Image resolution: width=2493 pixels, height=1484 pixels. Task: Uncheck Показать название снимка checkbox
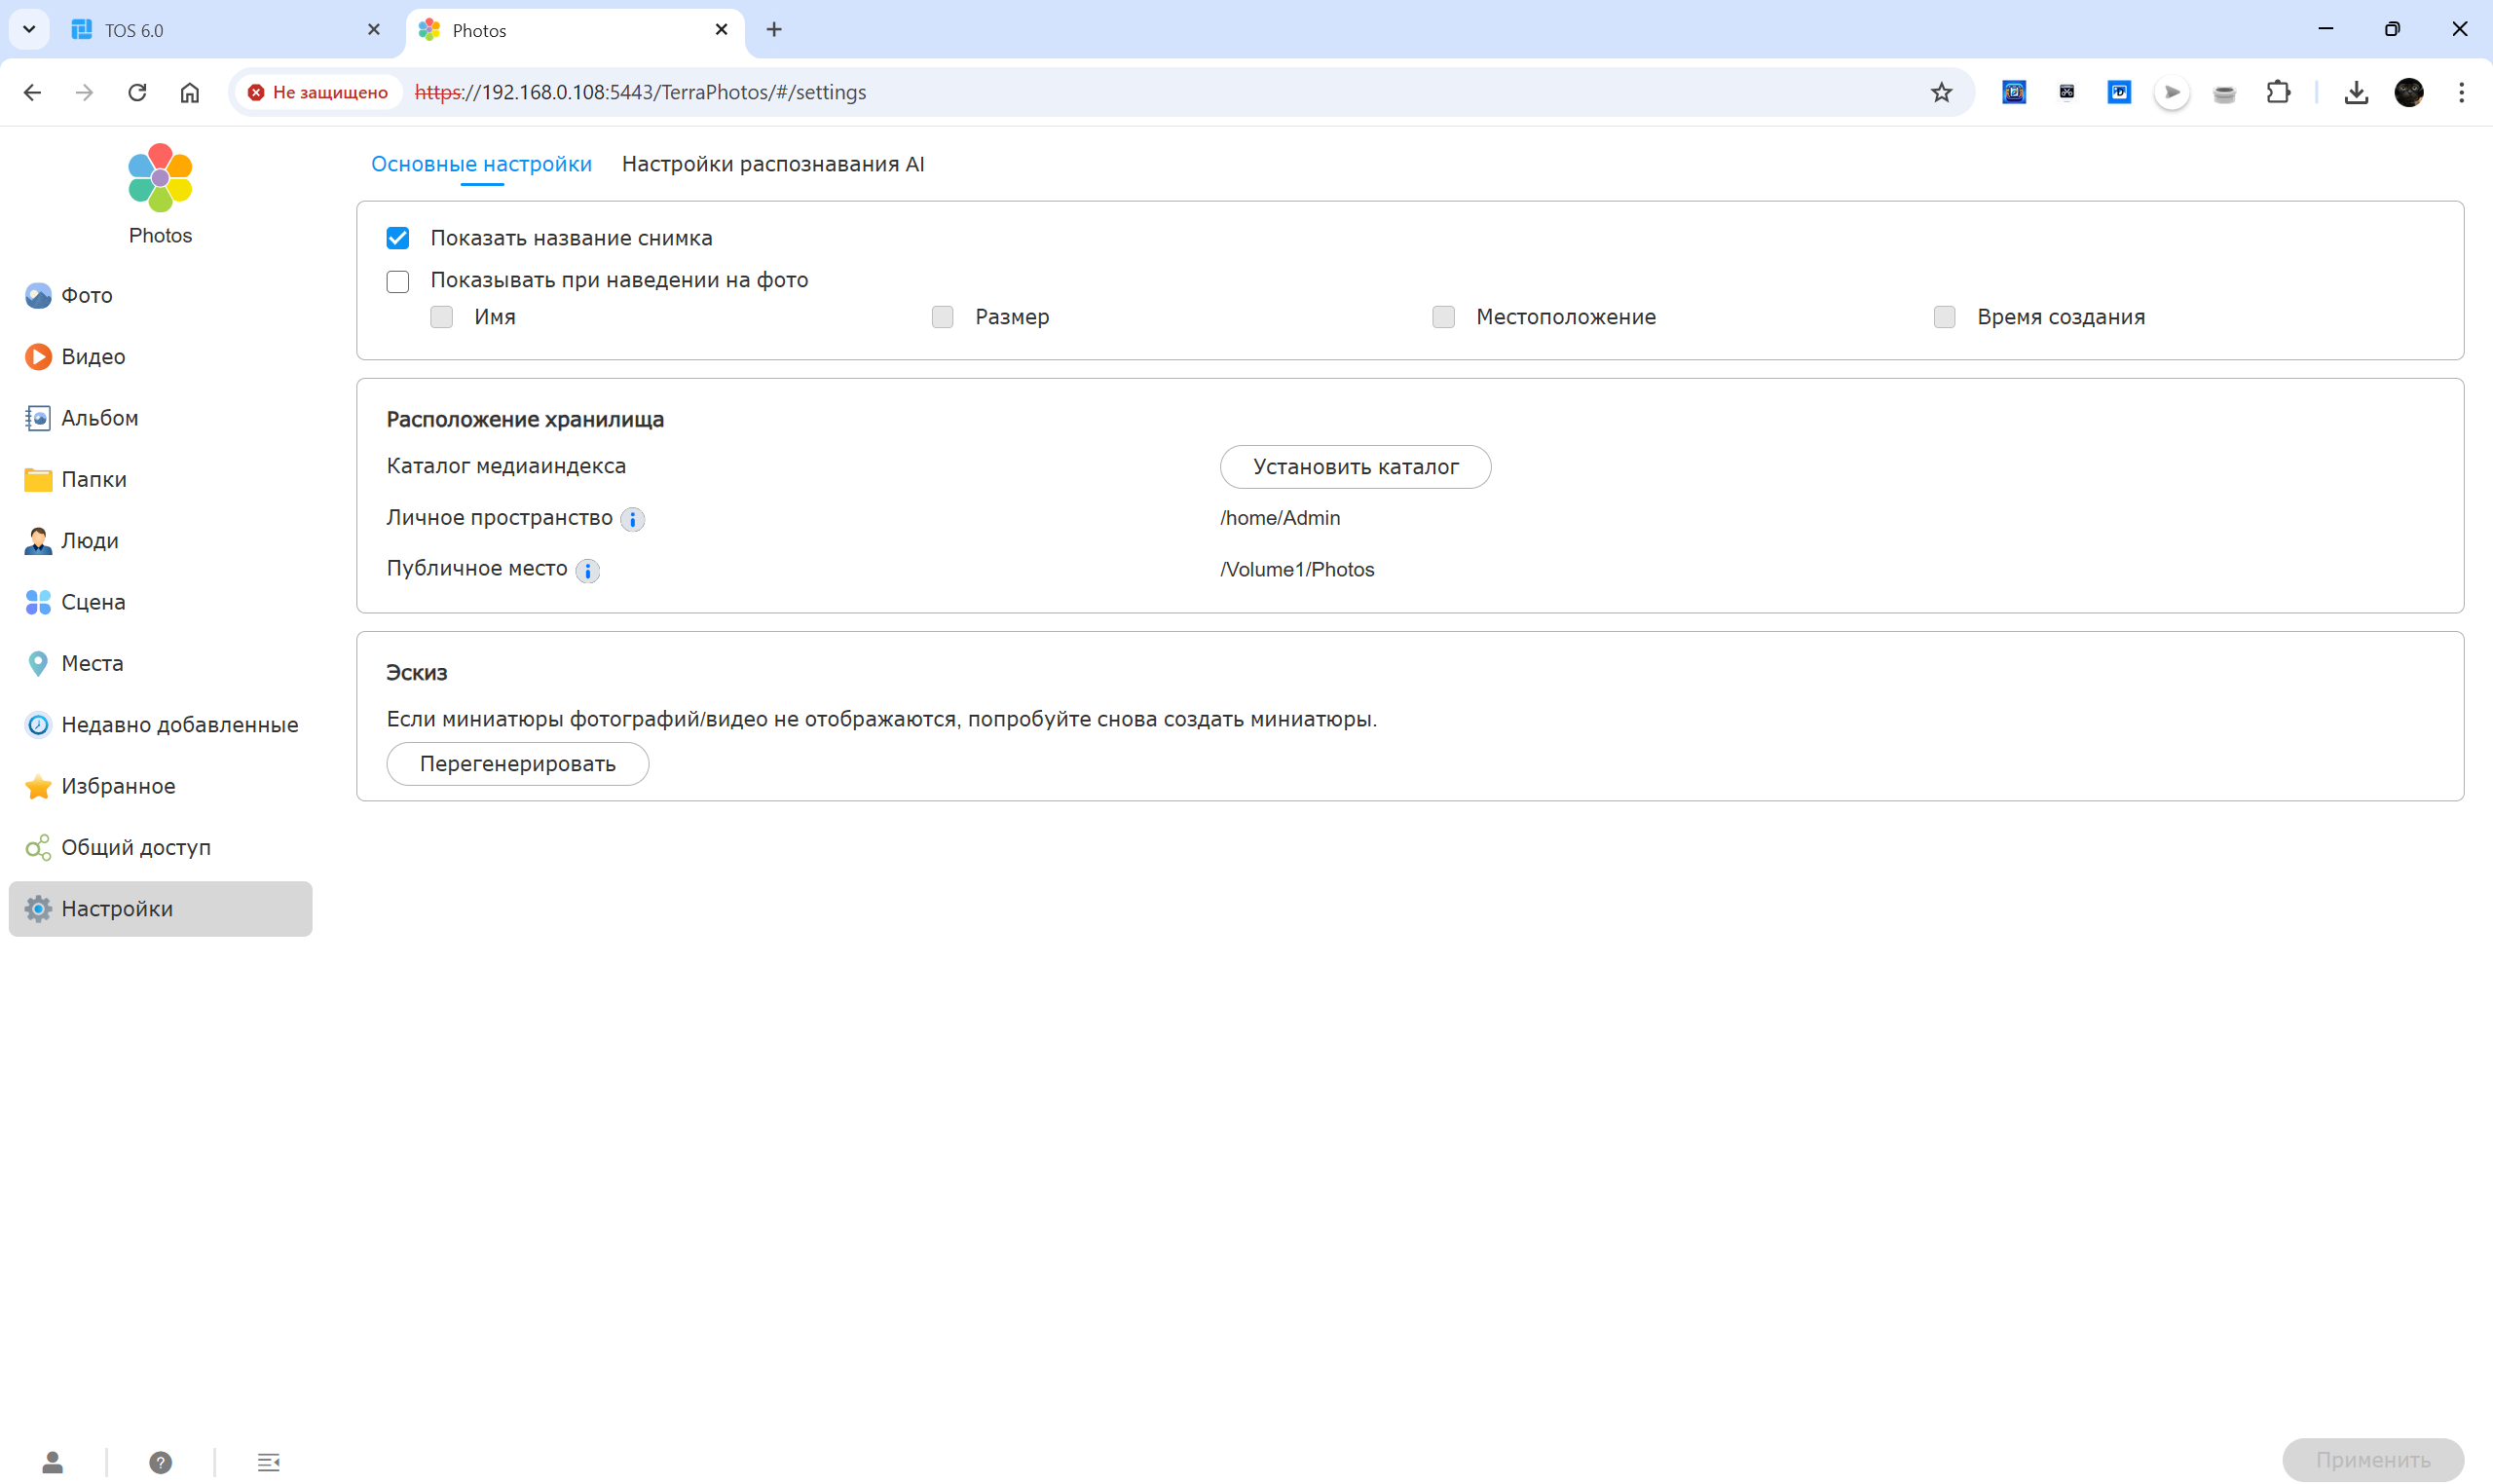(x=398, y=238)
